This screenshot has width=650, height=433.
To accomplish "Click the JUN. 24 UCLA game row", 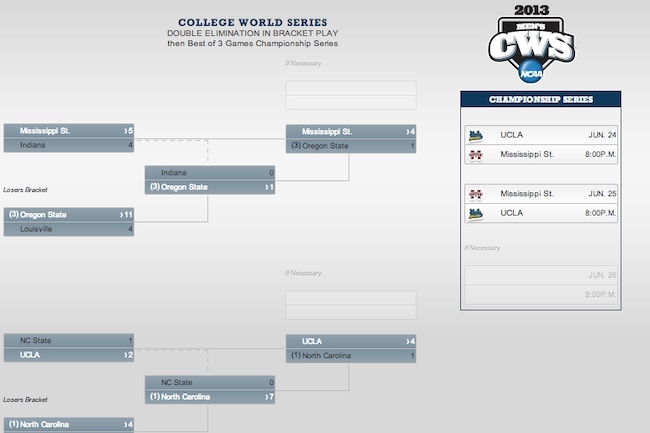I will click(541, 135).
